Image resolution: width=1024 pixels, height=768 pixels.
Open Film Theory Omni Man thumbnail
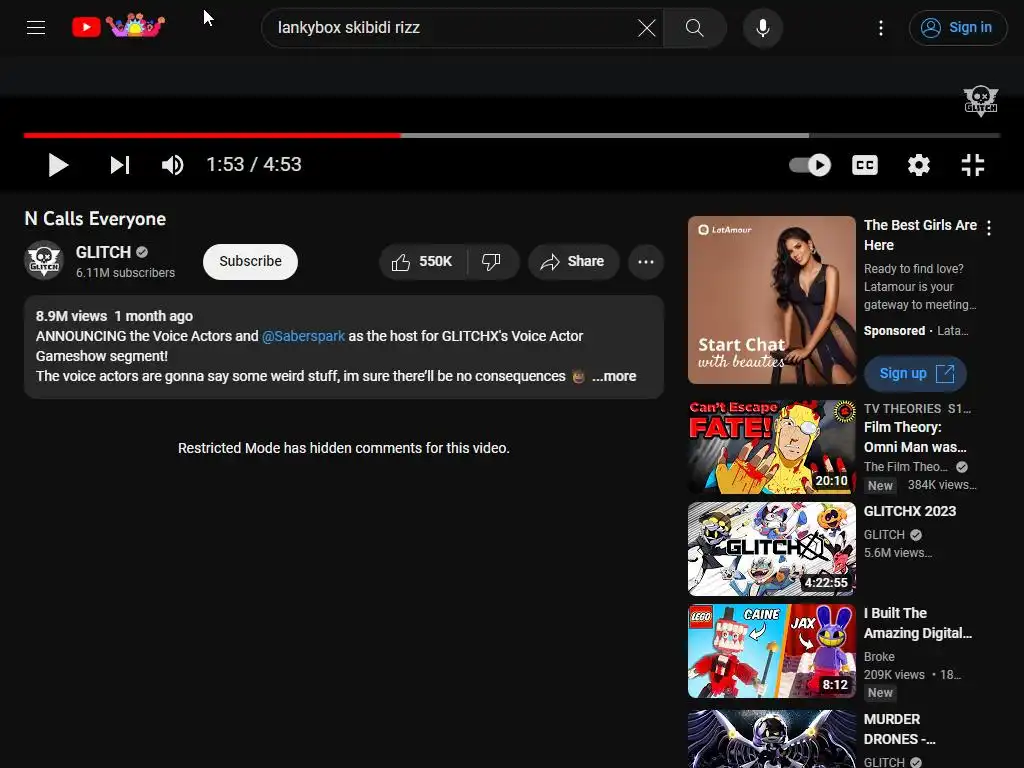(x=771, y=447)
